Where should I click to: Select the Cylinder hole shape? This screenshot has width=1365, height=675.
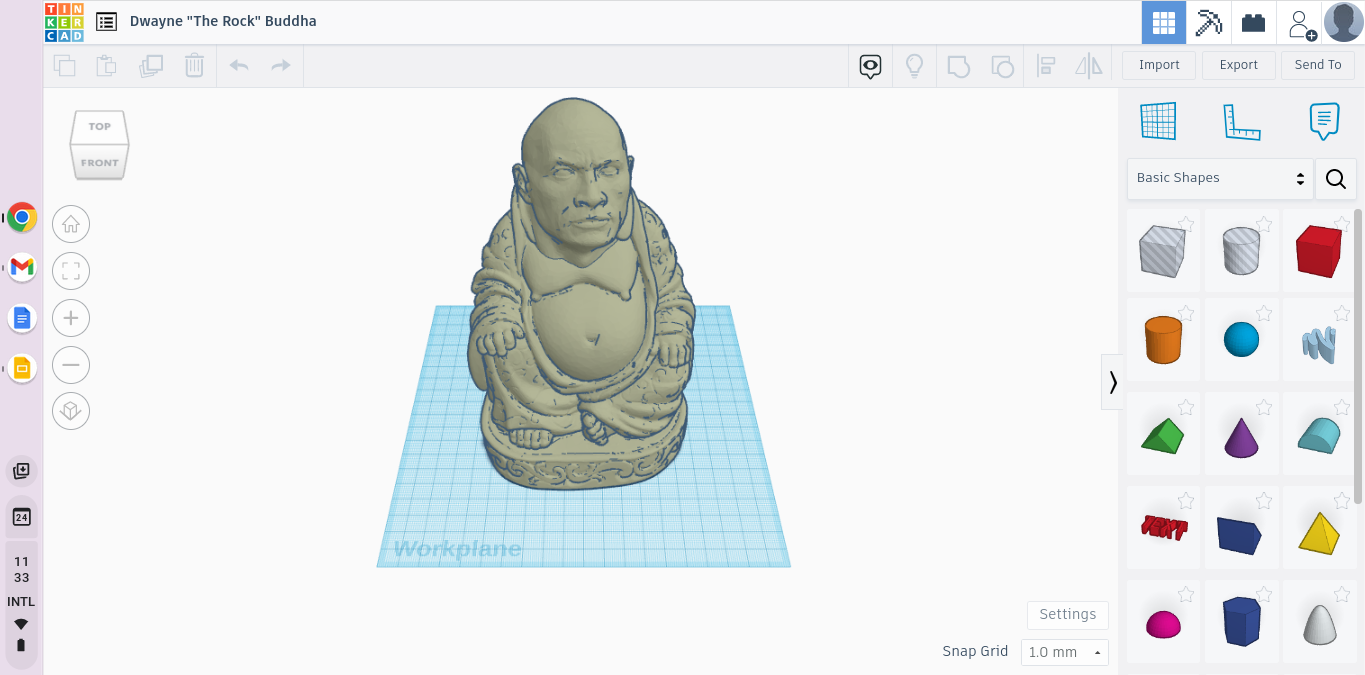click(x=1241, y=250)
